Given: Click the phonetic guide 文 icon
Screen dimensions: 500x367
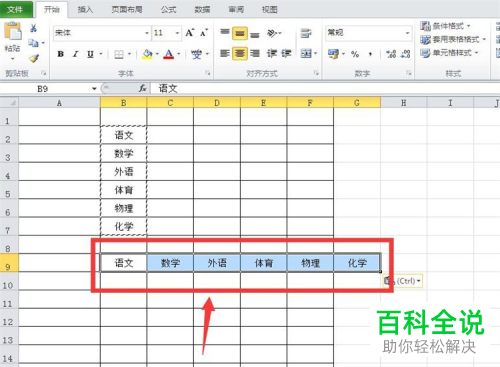Looking at the screenshot, I should click(x=196, y=54).
